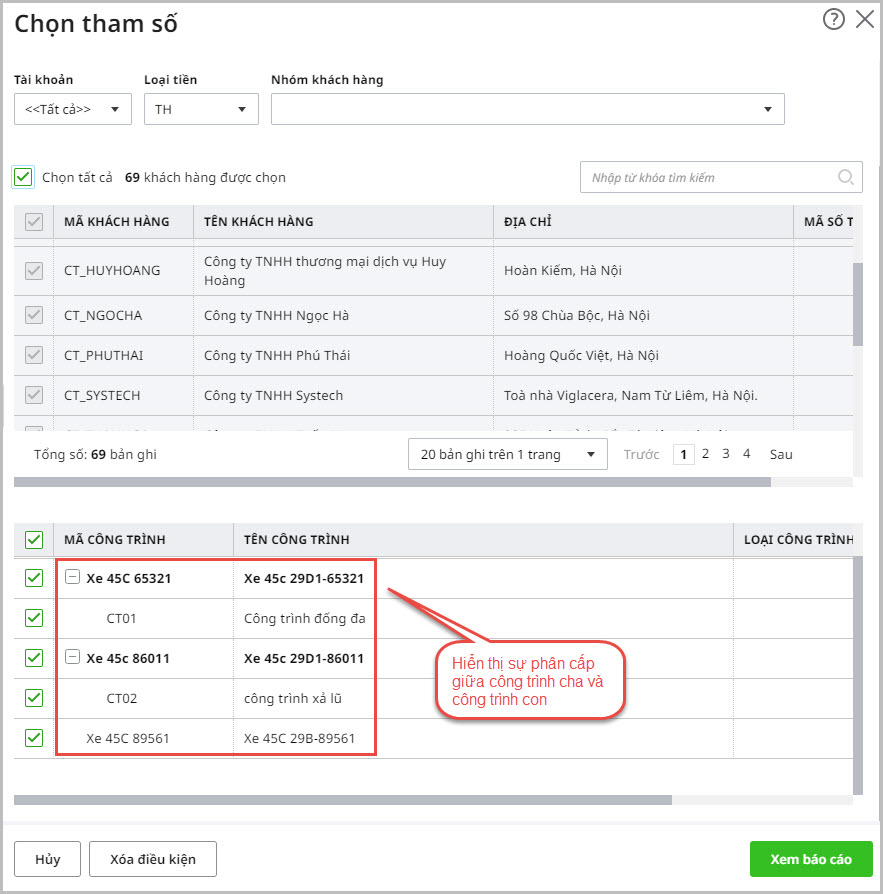
Task: Open the Tài khoản dropdown
Action: coord(73,109)
